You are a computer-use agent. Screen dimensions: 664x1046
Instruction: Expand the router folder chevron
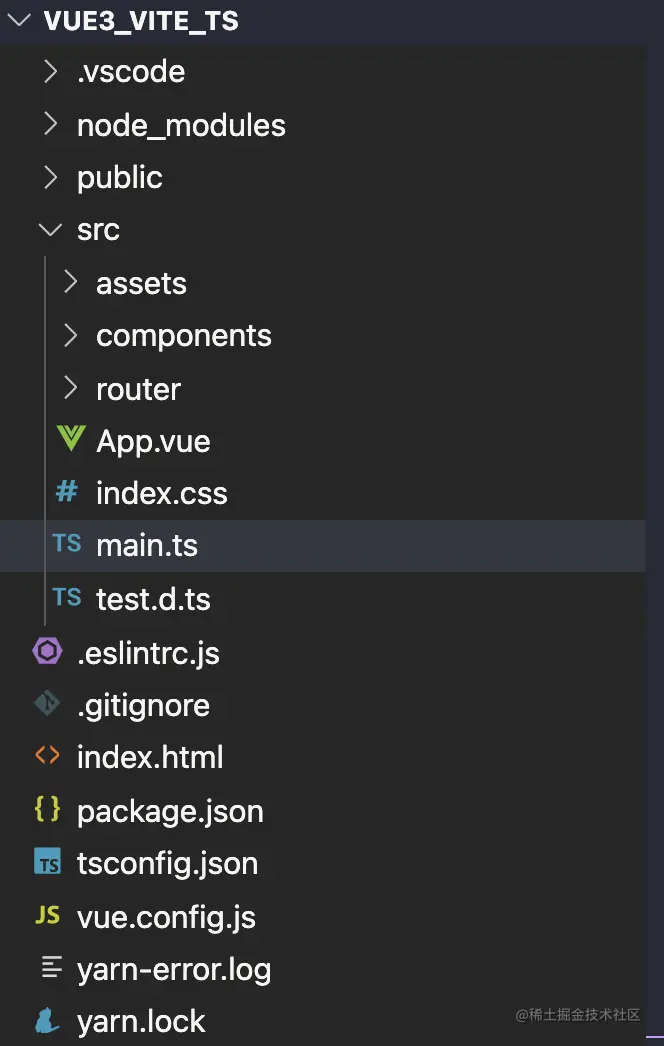pos(70,388)
